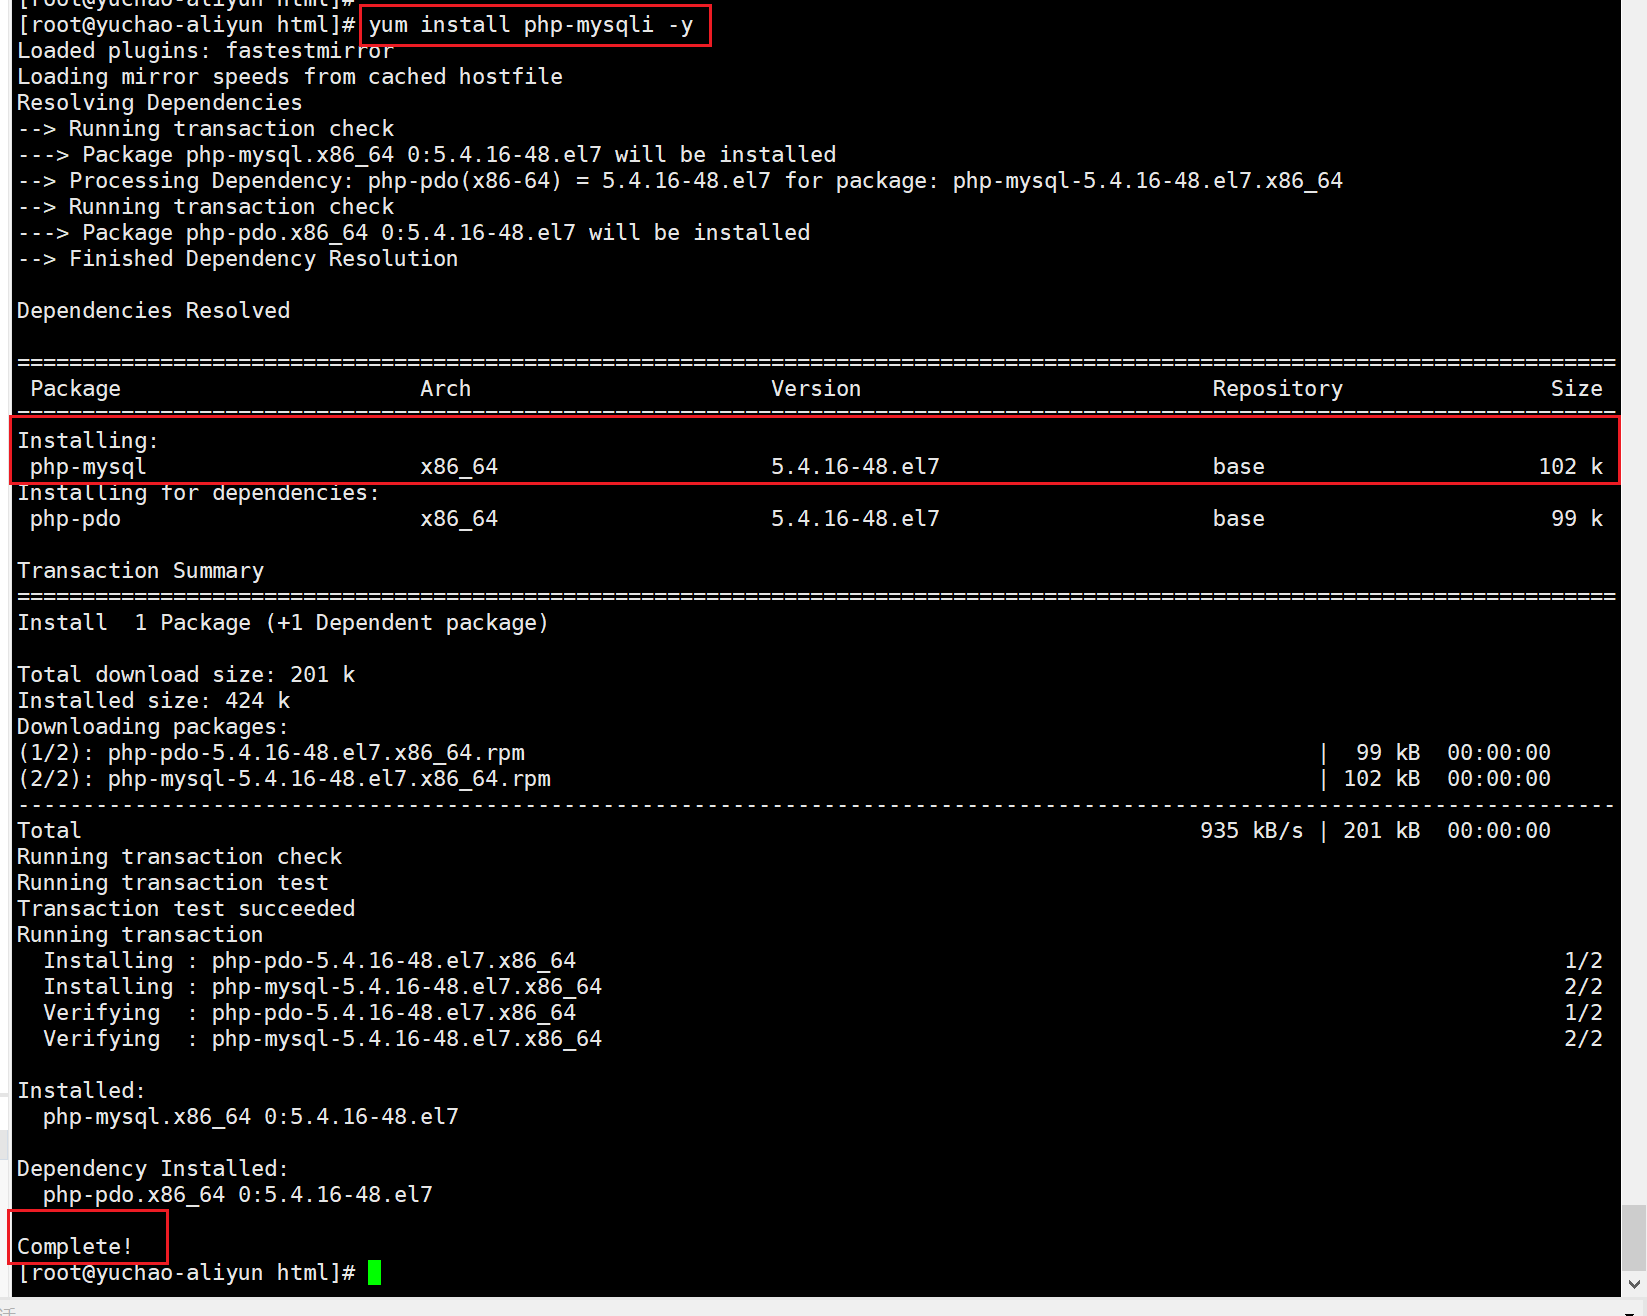Viewport: 1647px width, 1316px height.
Task: Click the green terminal cursor block
Action: pos(374,1272)
